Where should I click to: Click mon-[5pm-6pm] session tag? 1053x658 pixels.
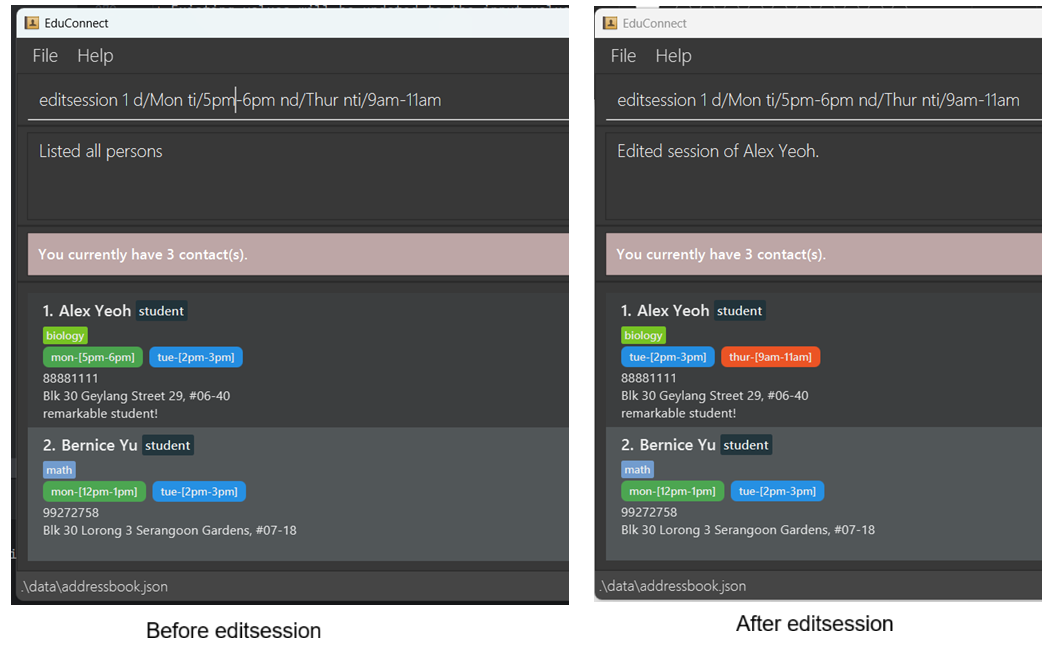(x=93, y=357)
